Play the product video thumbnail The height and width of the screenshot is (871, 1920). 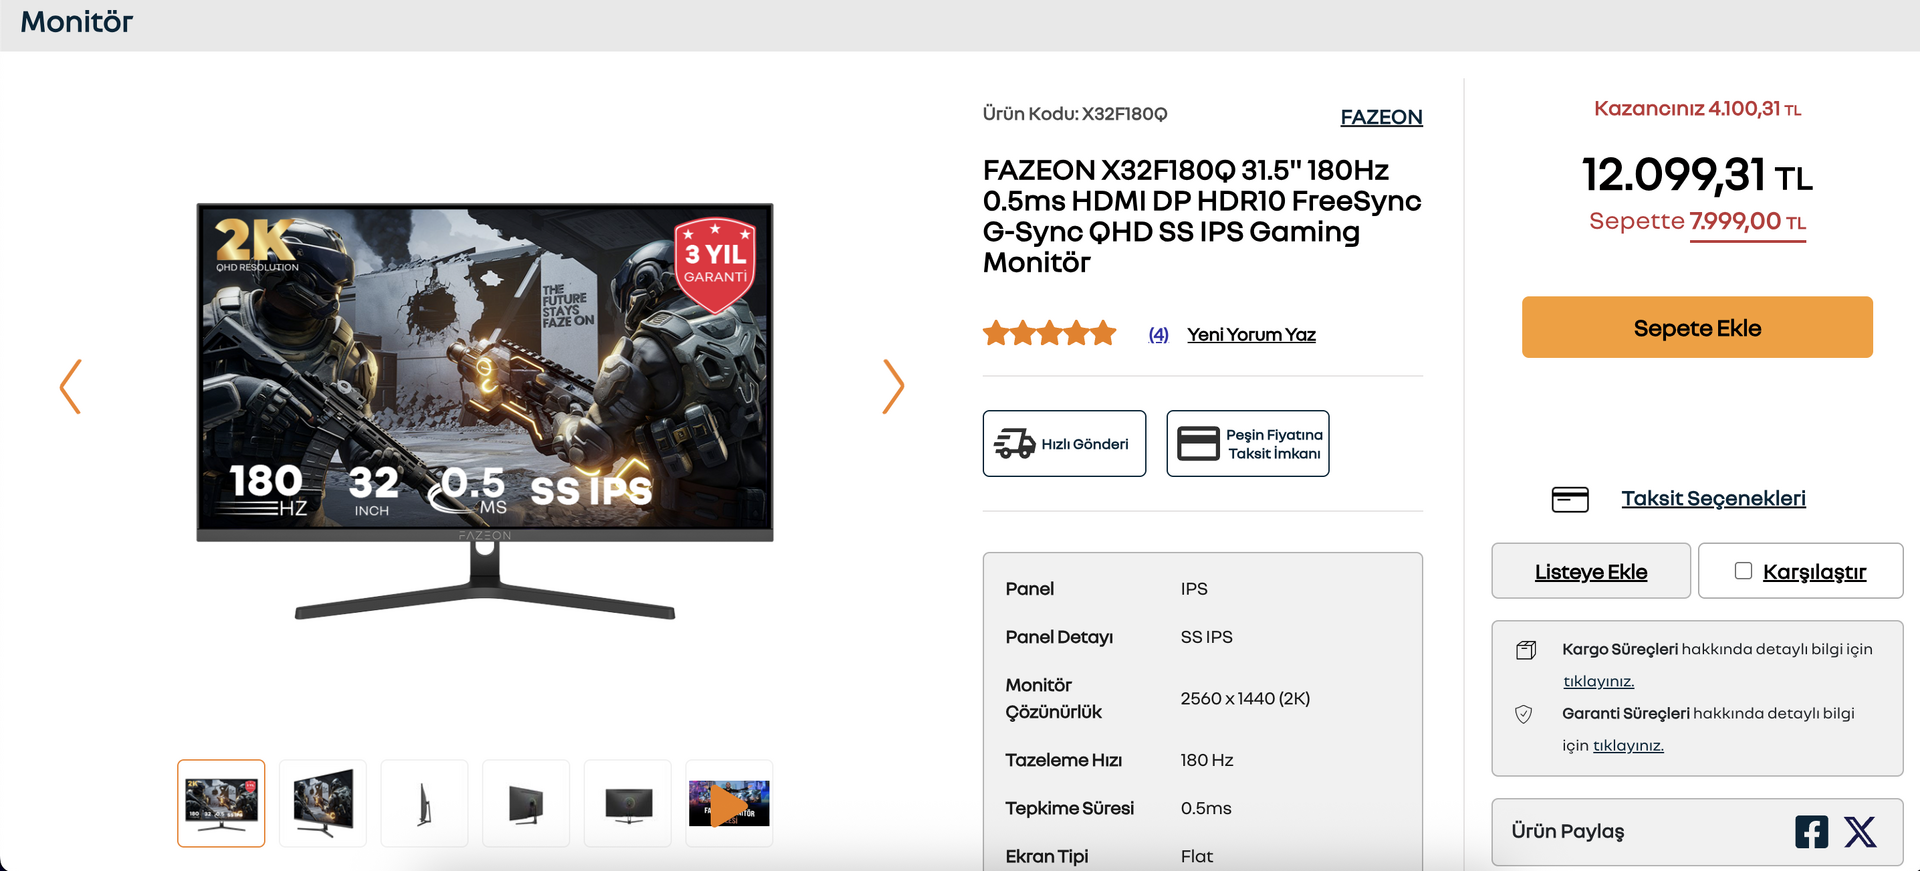(729, 803)
